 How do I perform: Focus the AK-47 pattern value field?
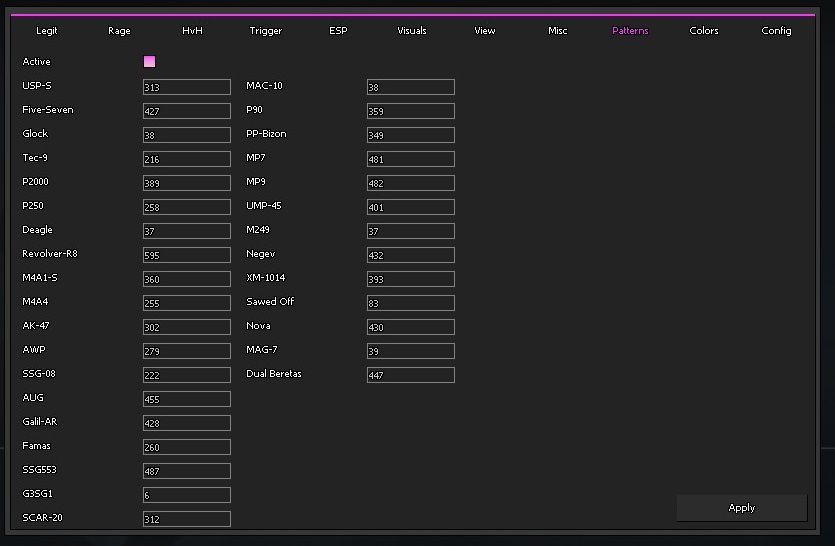coord(187,327)
